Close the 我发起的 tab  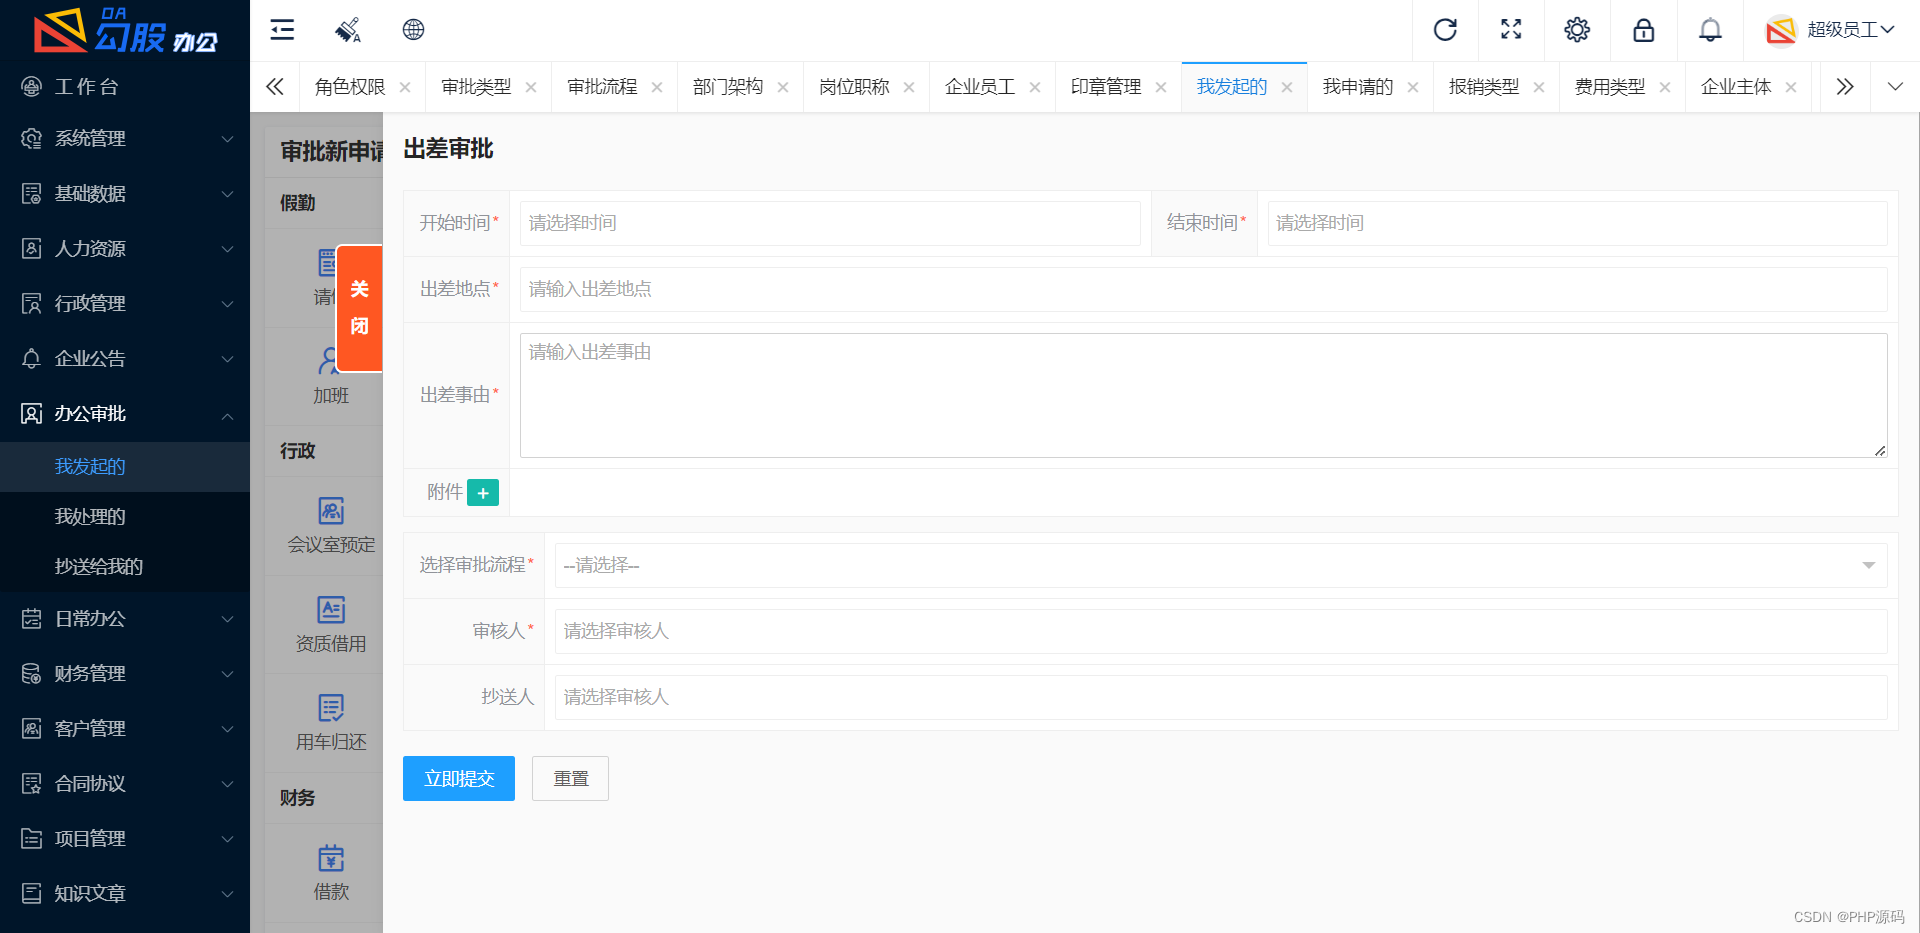point(1287,87)
